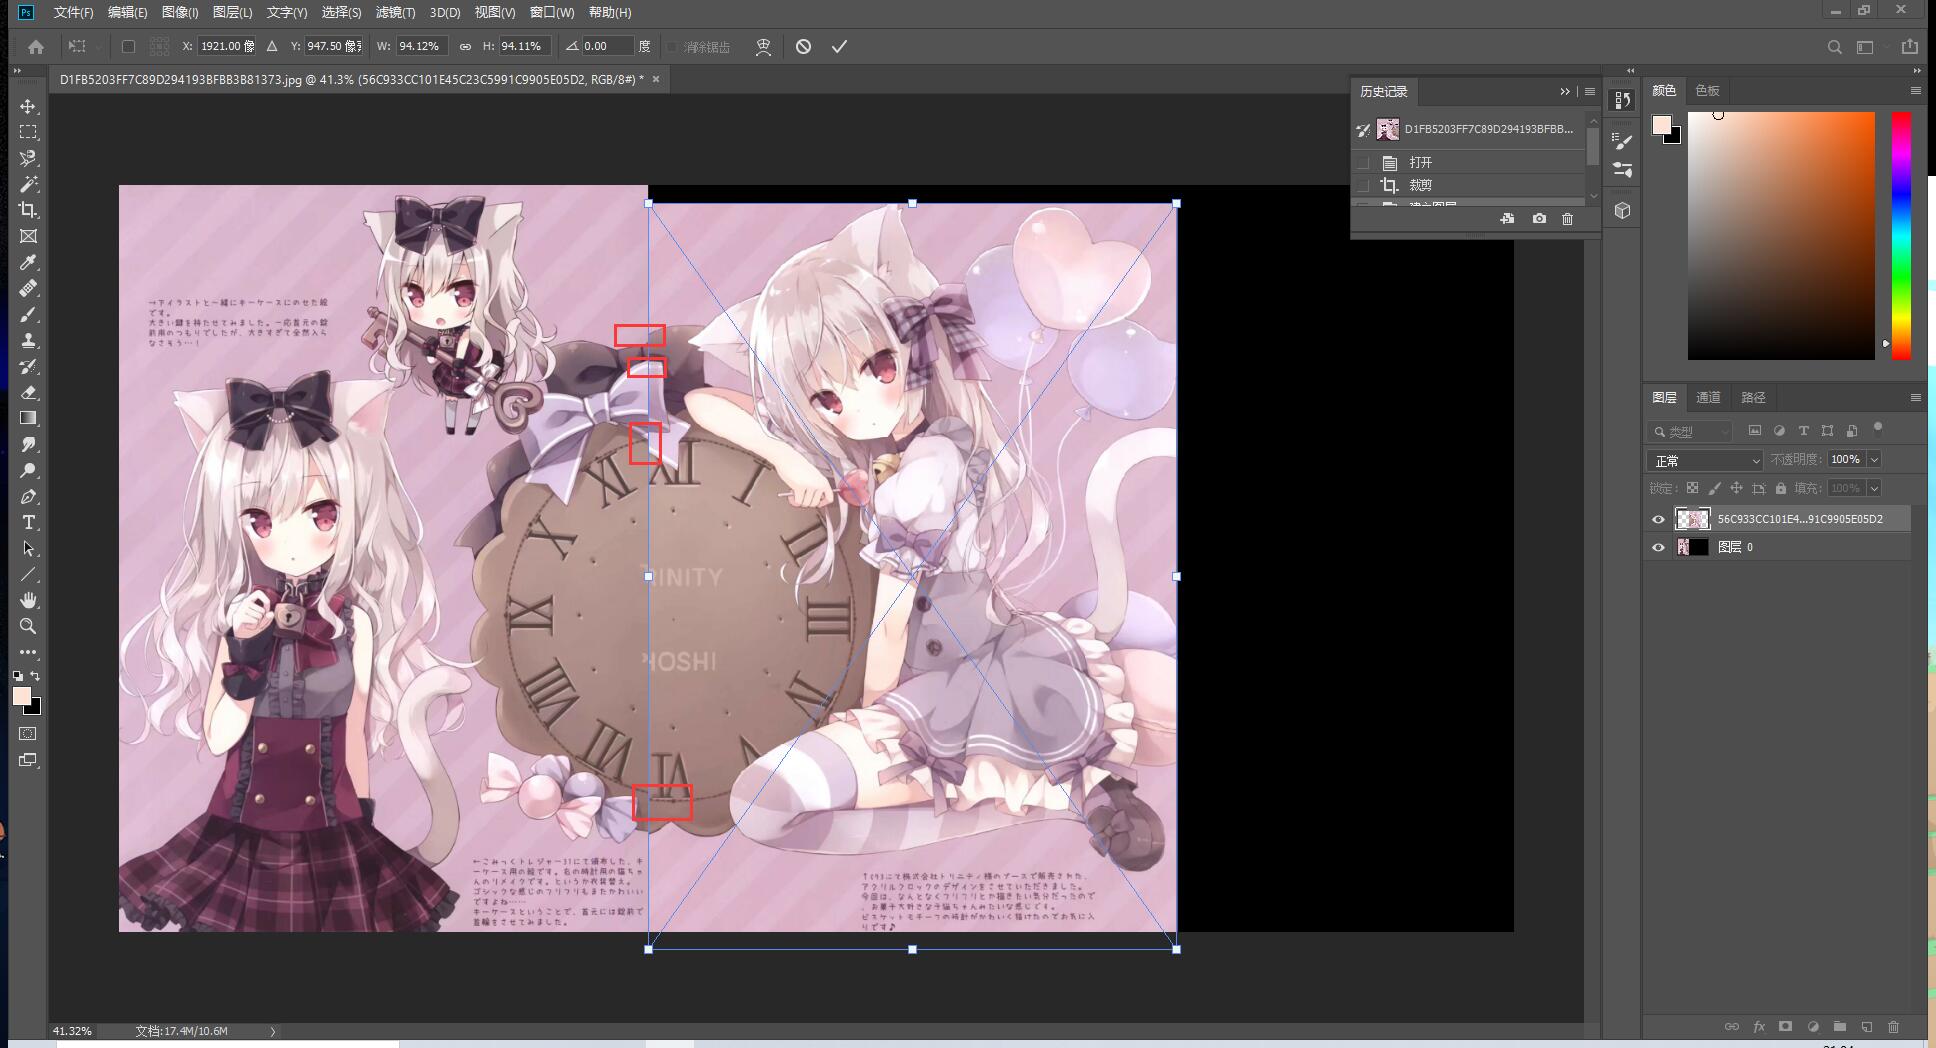Open the blend mode dropdown 正常
The height and width of the screenshot is (1048, 1936).
coord(1705,460)
